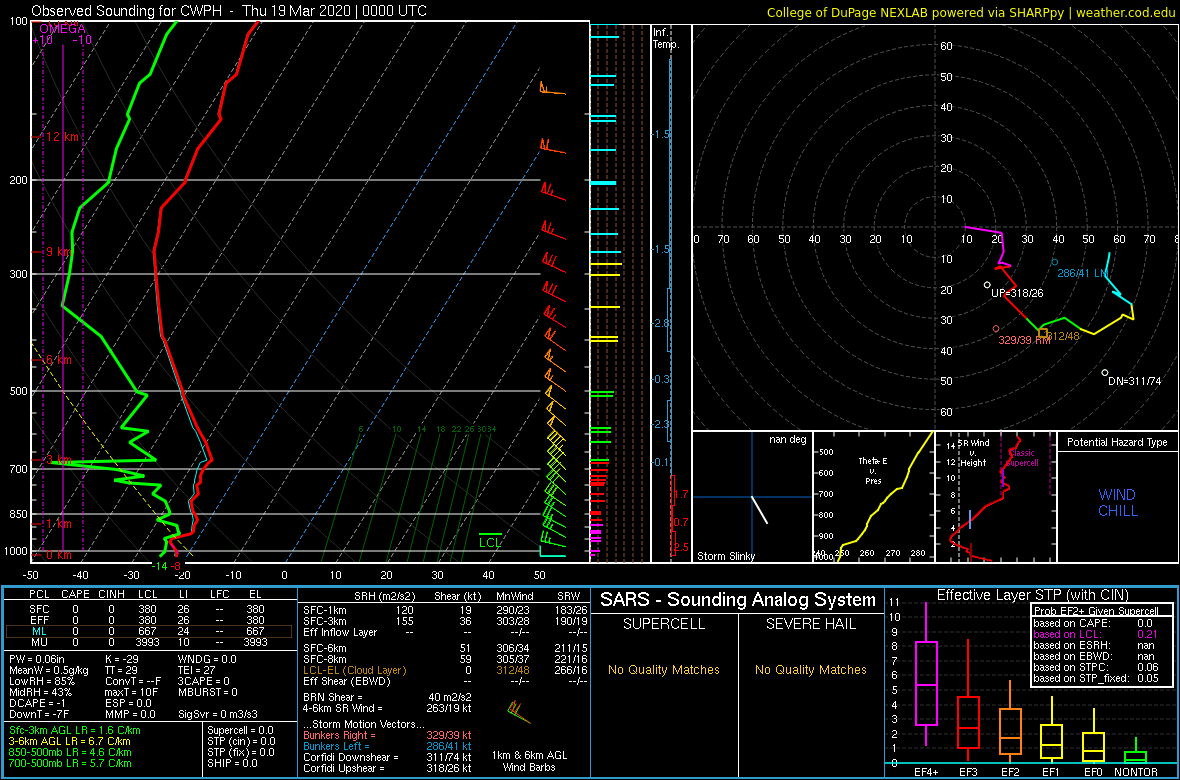Click the 286/41 LM hodograph label
This screenshot has height=780, width=1180.
pos(1083,273)
